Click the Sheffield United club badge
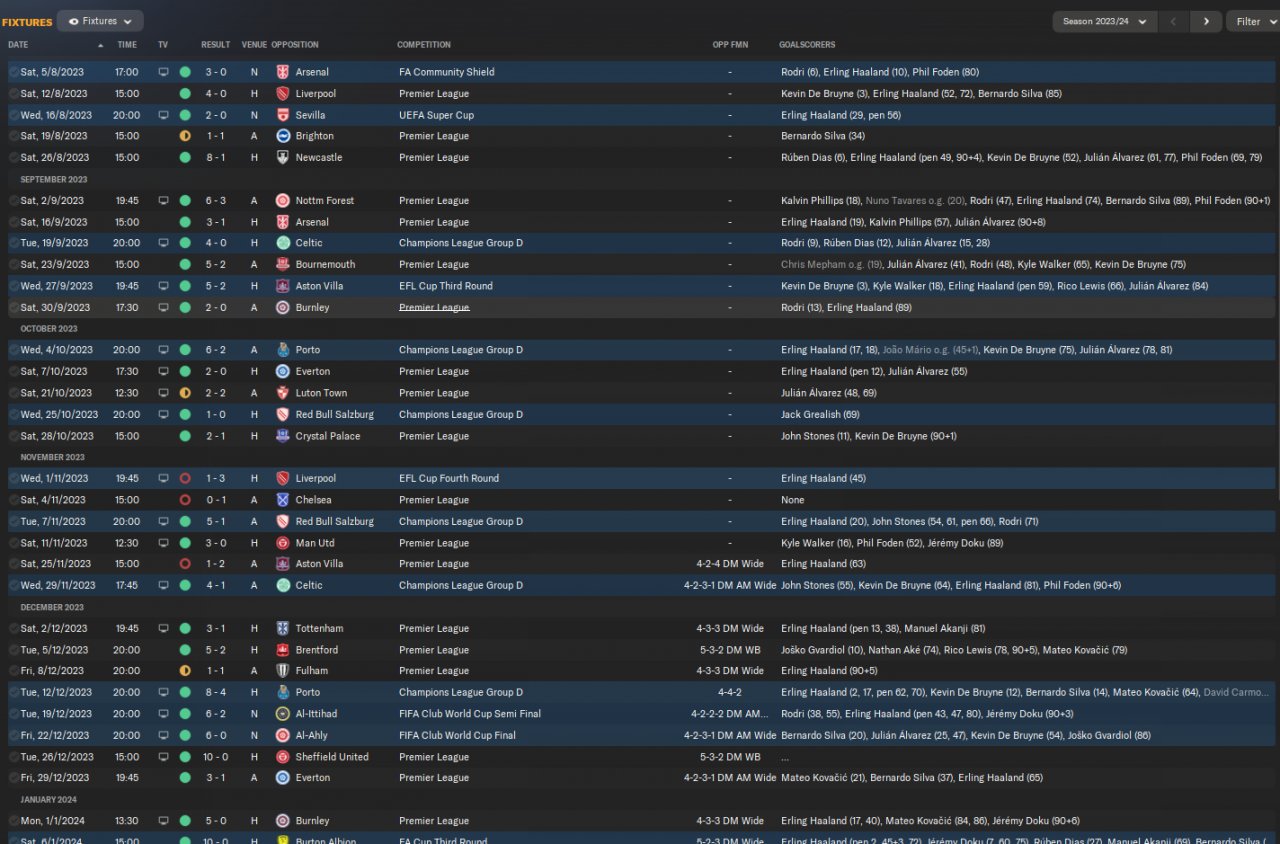 click(x=283, y=757)
